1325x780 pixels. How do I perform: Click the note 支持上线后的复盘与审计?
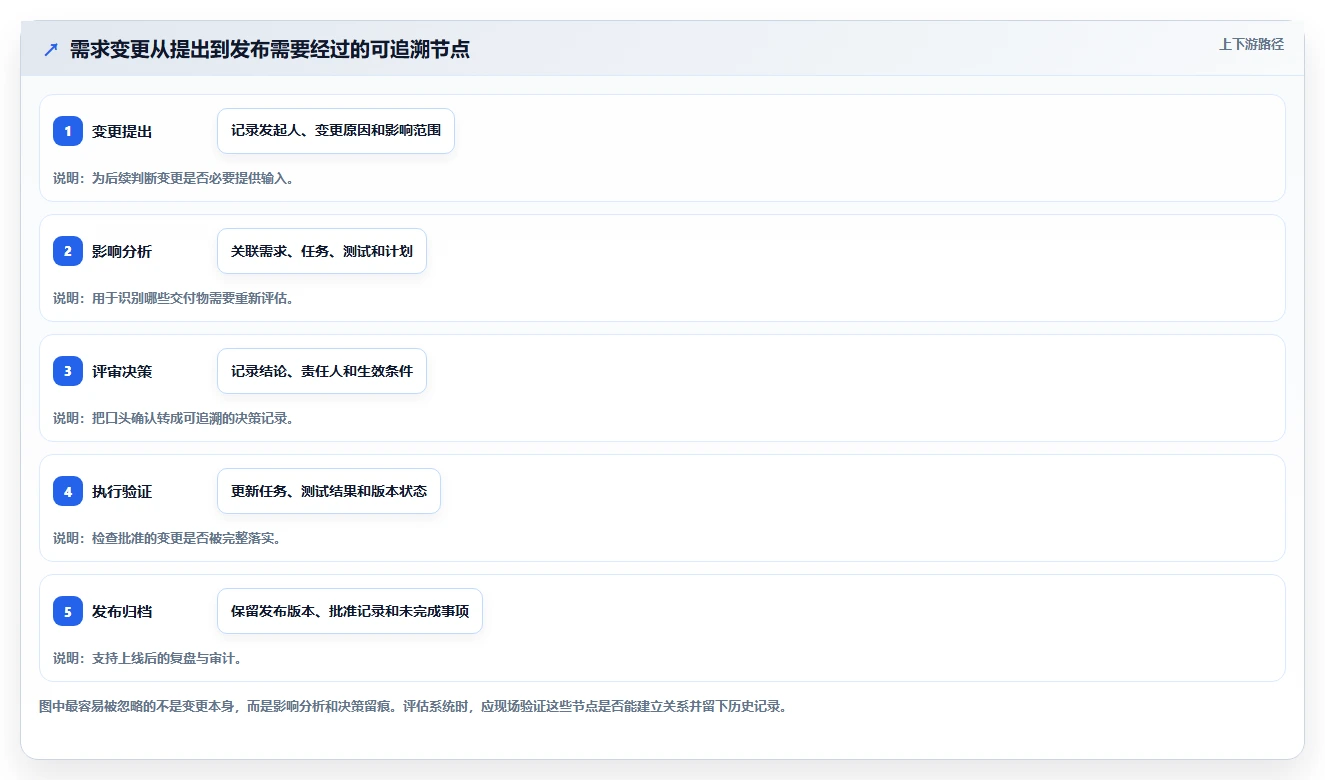[148, 658]
